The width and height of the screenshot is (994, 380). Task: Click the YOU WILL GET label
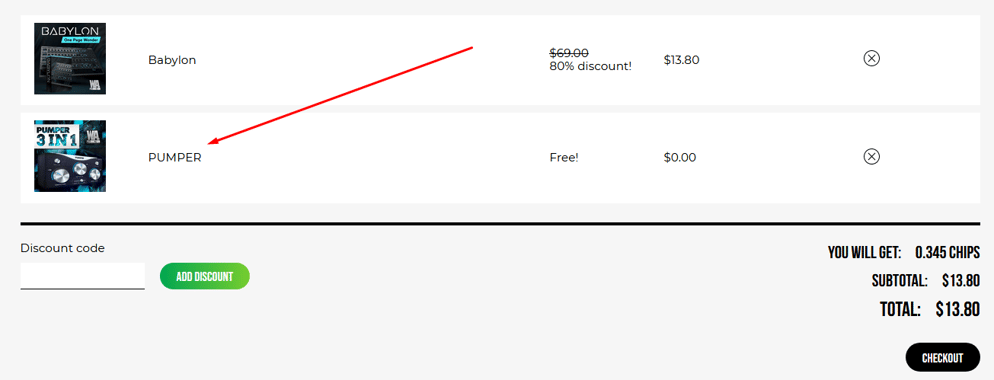[865, 252]
